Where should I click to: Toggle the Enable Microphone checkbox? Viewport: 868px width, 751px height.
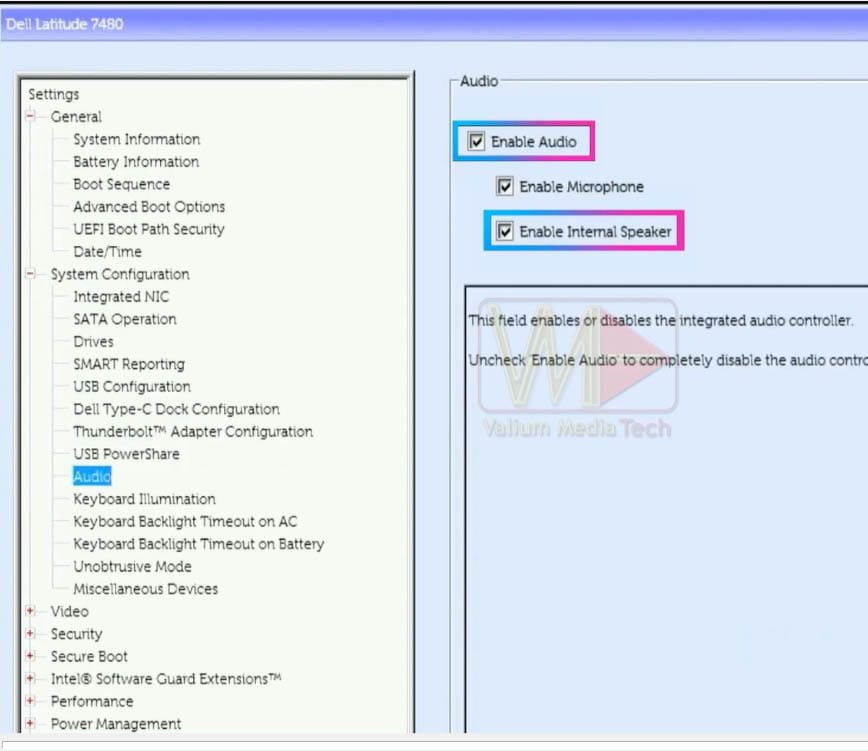click(504, 187)
